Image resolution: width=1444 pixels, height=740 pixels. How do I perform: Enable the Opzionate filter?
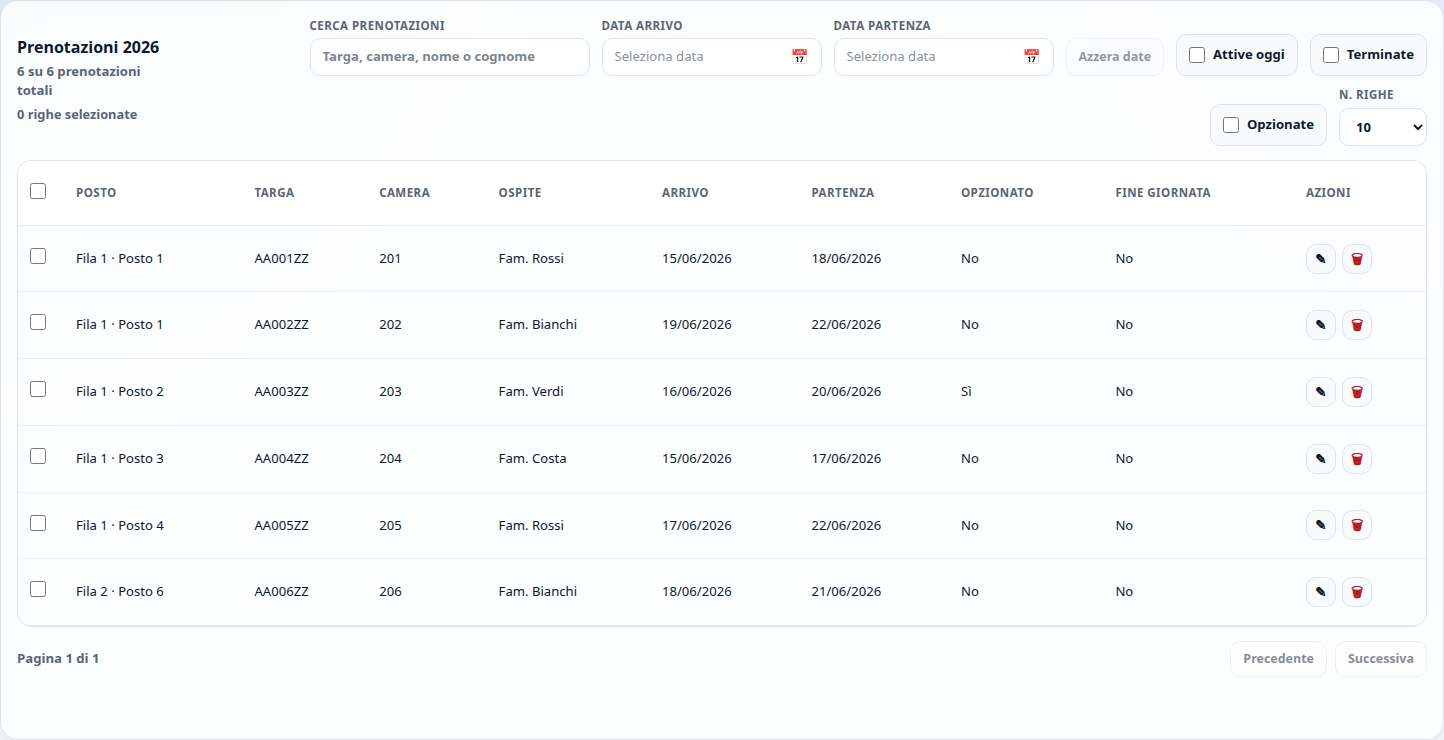tap(1231, 125)
